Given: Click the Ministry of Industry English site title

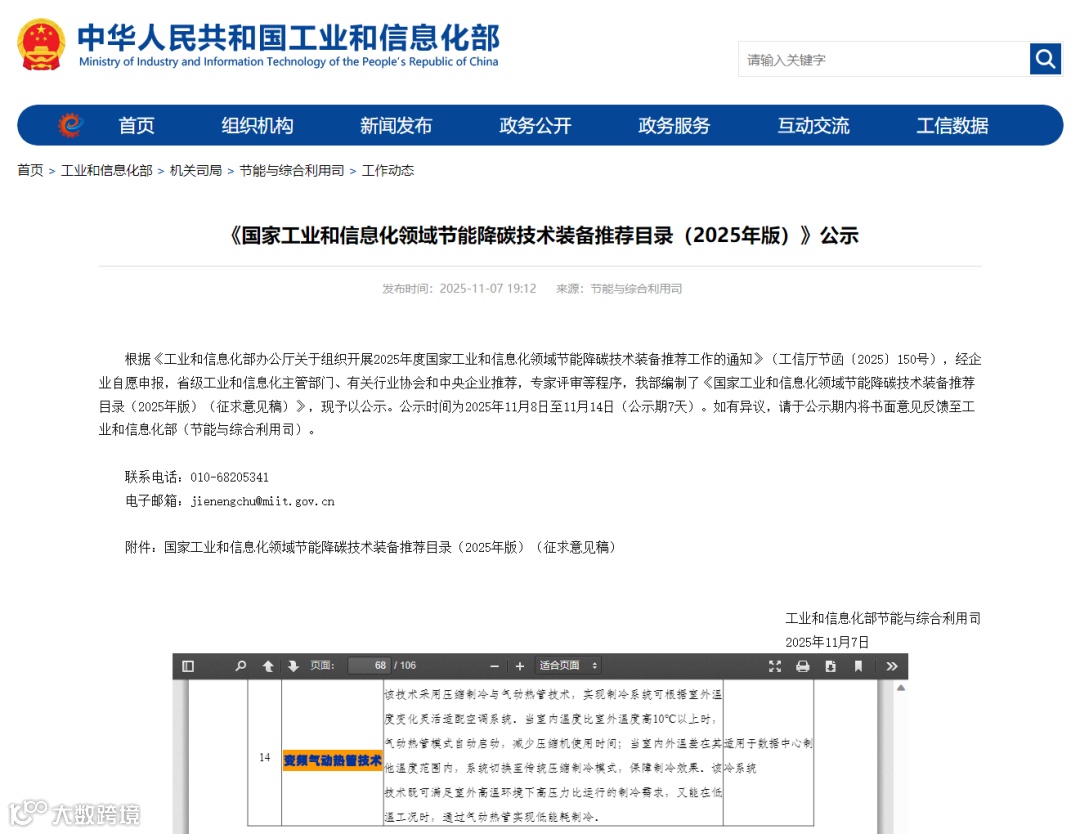Looking at the screenshot, I should [x=289, y=61].
